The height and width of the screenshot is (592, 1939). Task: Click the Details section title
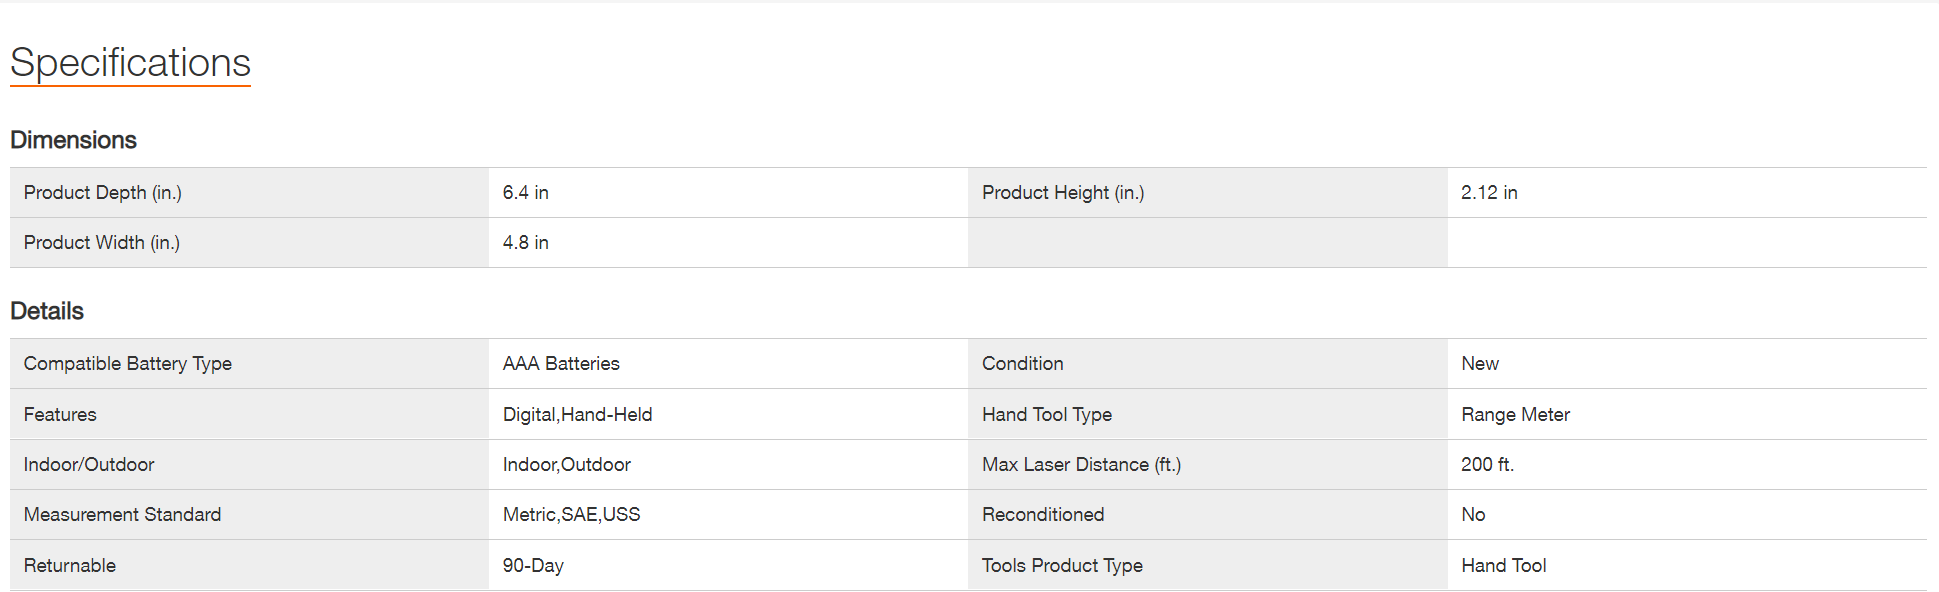[x=47, y=311]
